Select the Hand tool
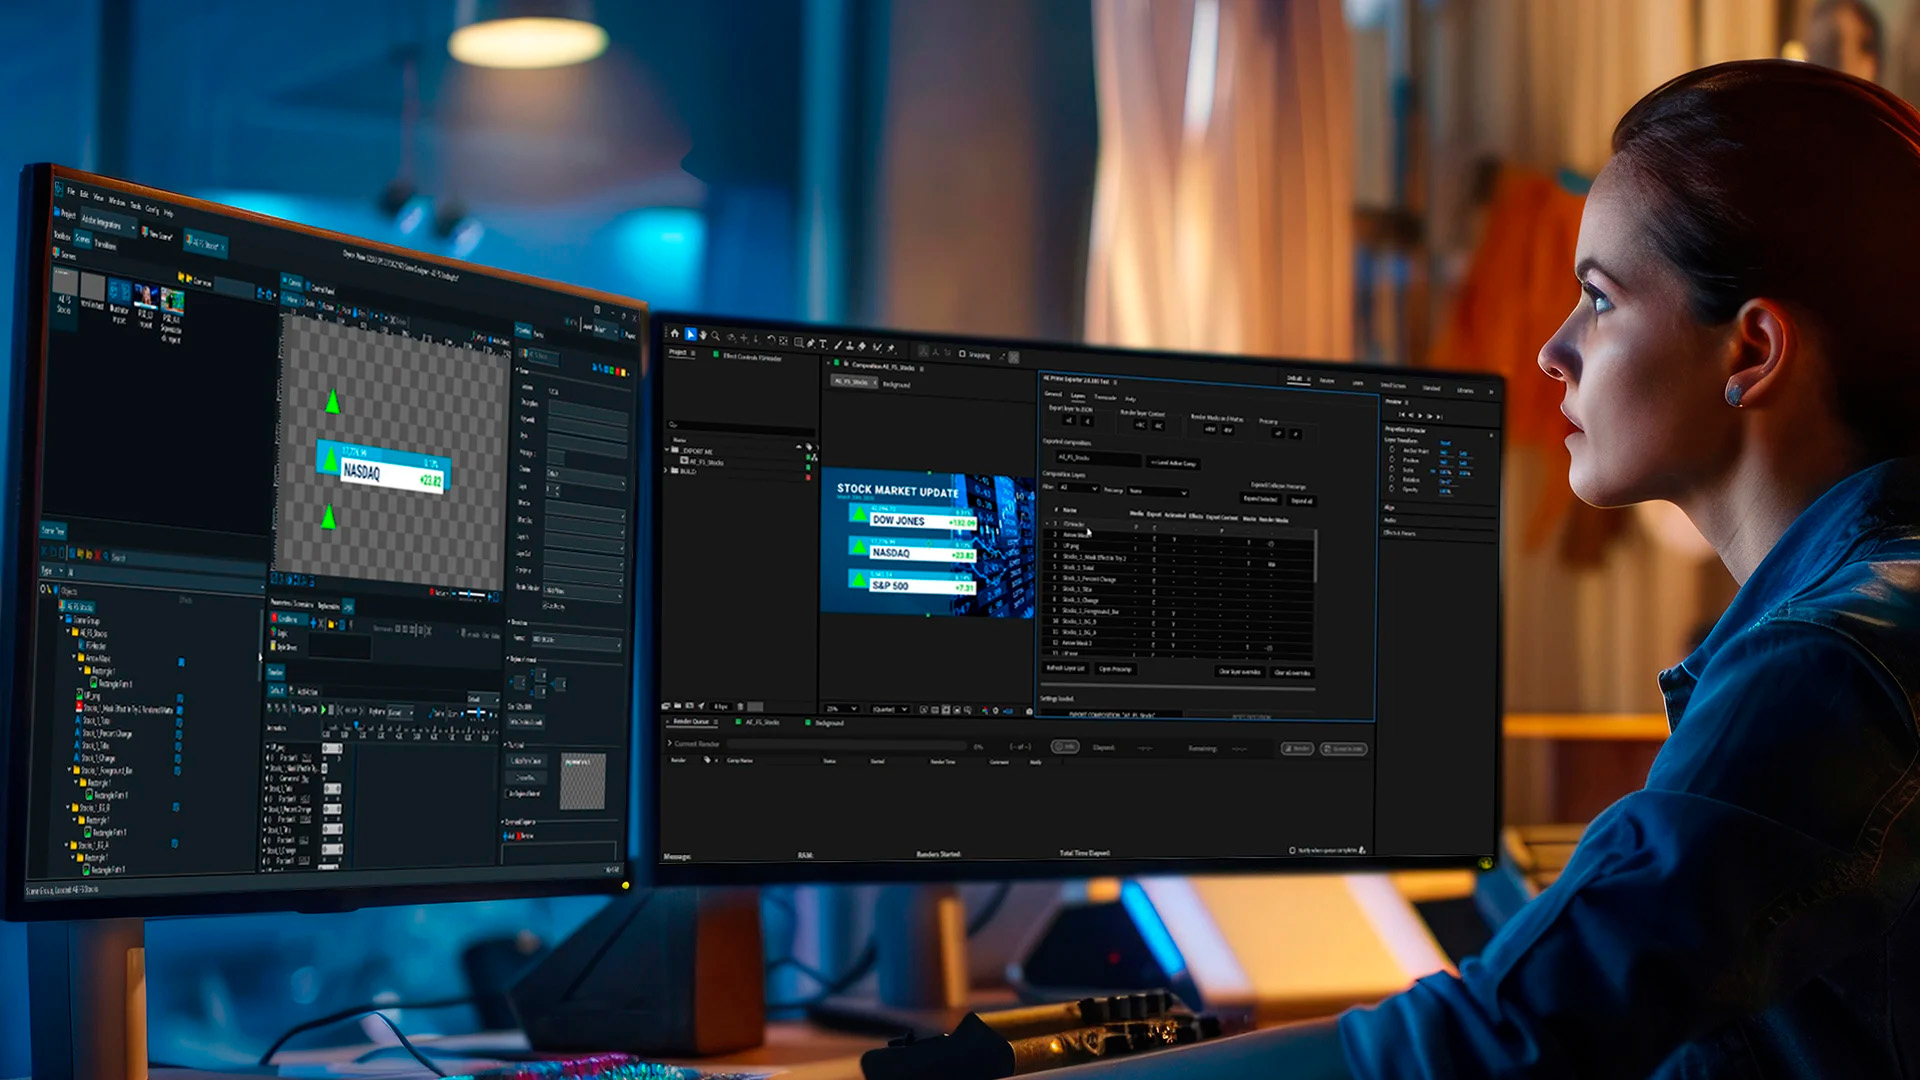The image size is (1920, 1080). point(703,336)
